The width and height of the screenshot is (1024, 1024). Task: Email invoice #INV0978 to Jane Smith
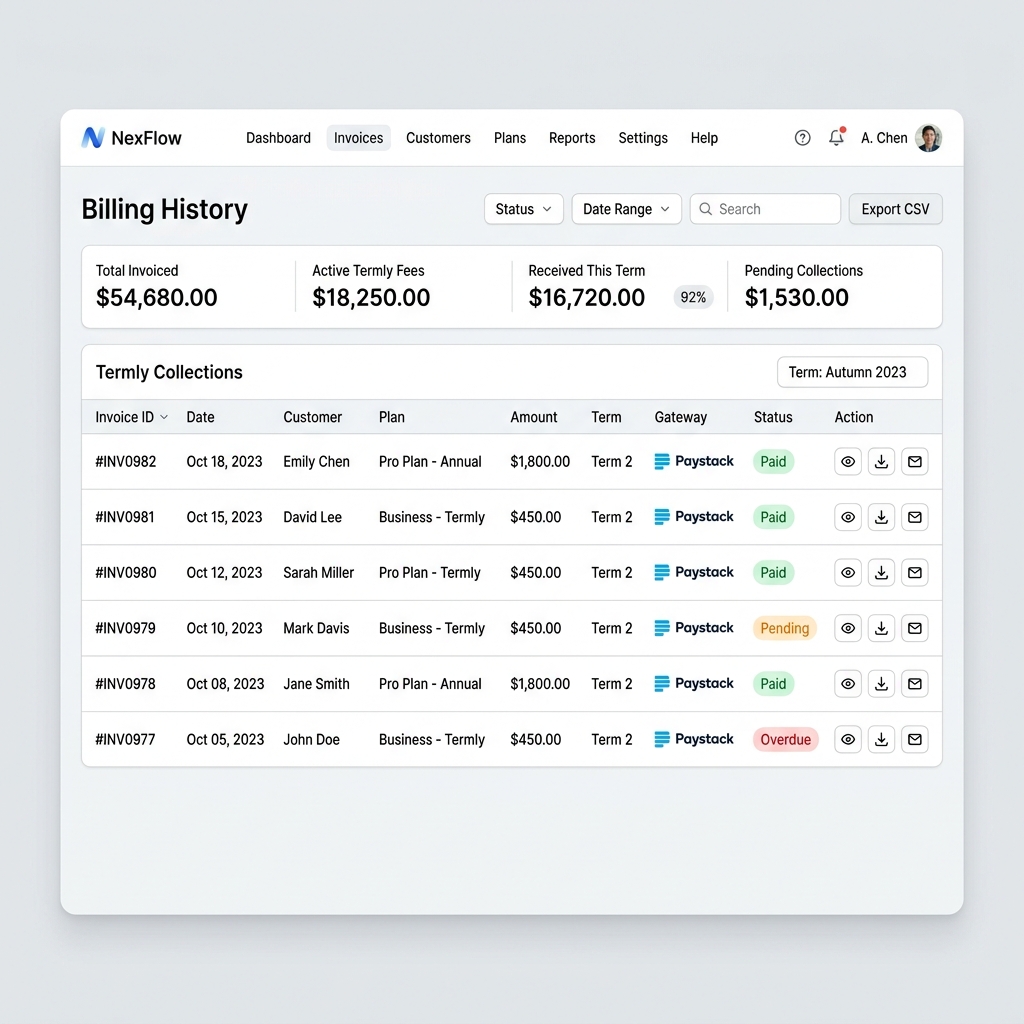point(914,684)
